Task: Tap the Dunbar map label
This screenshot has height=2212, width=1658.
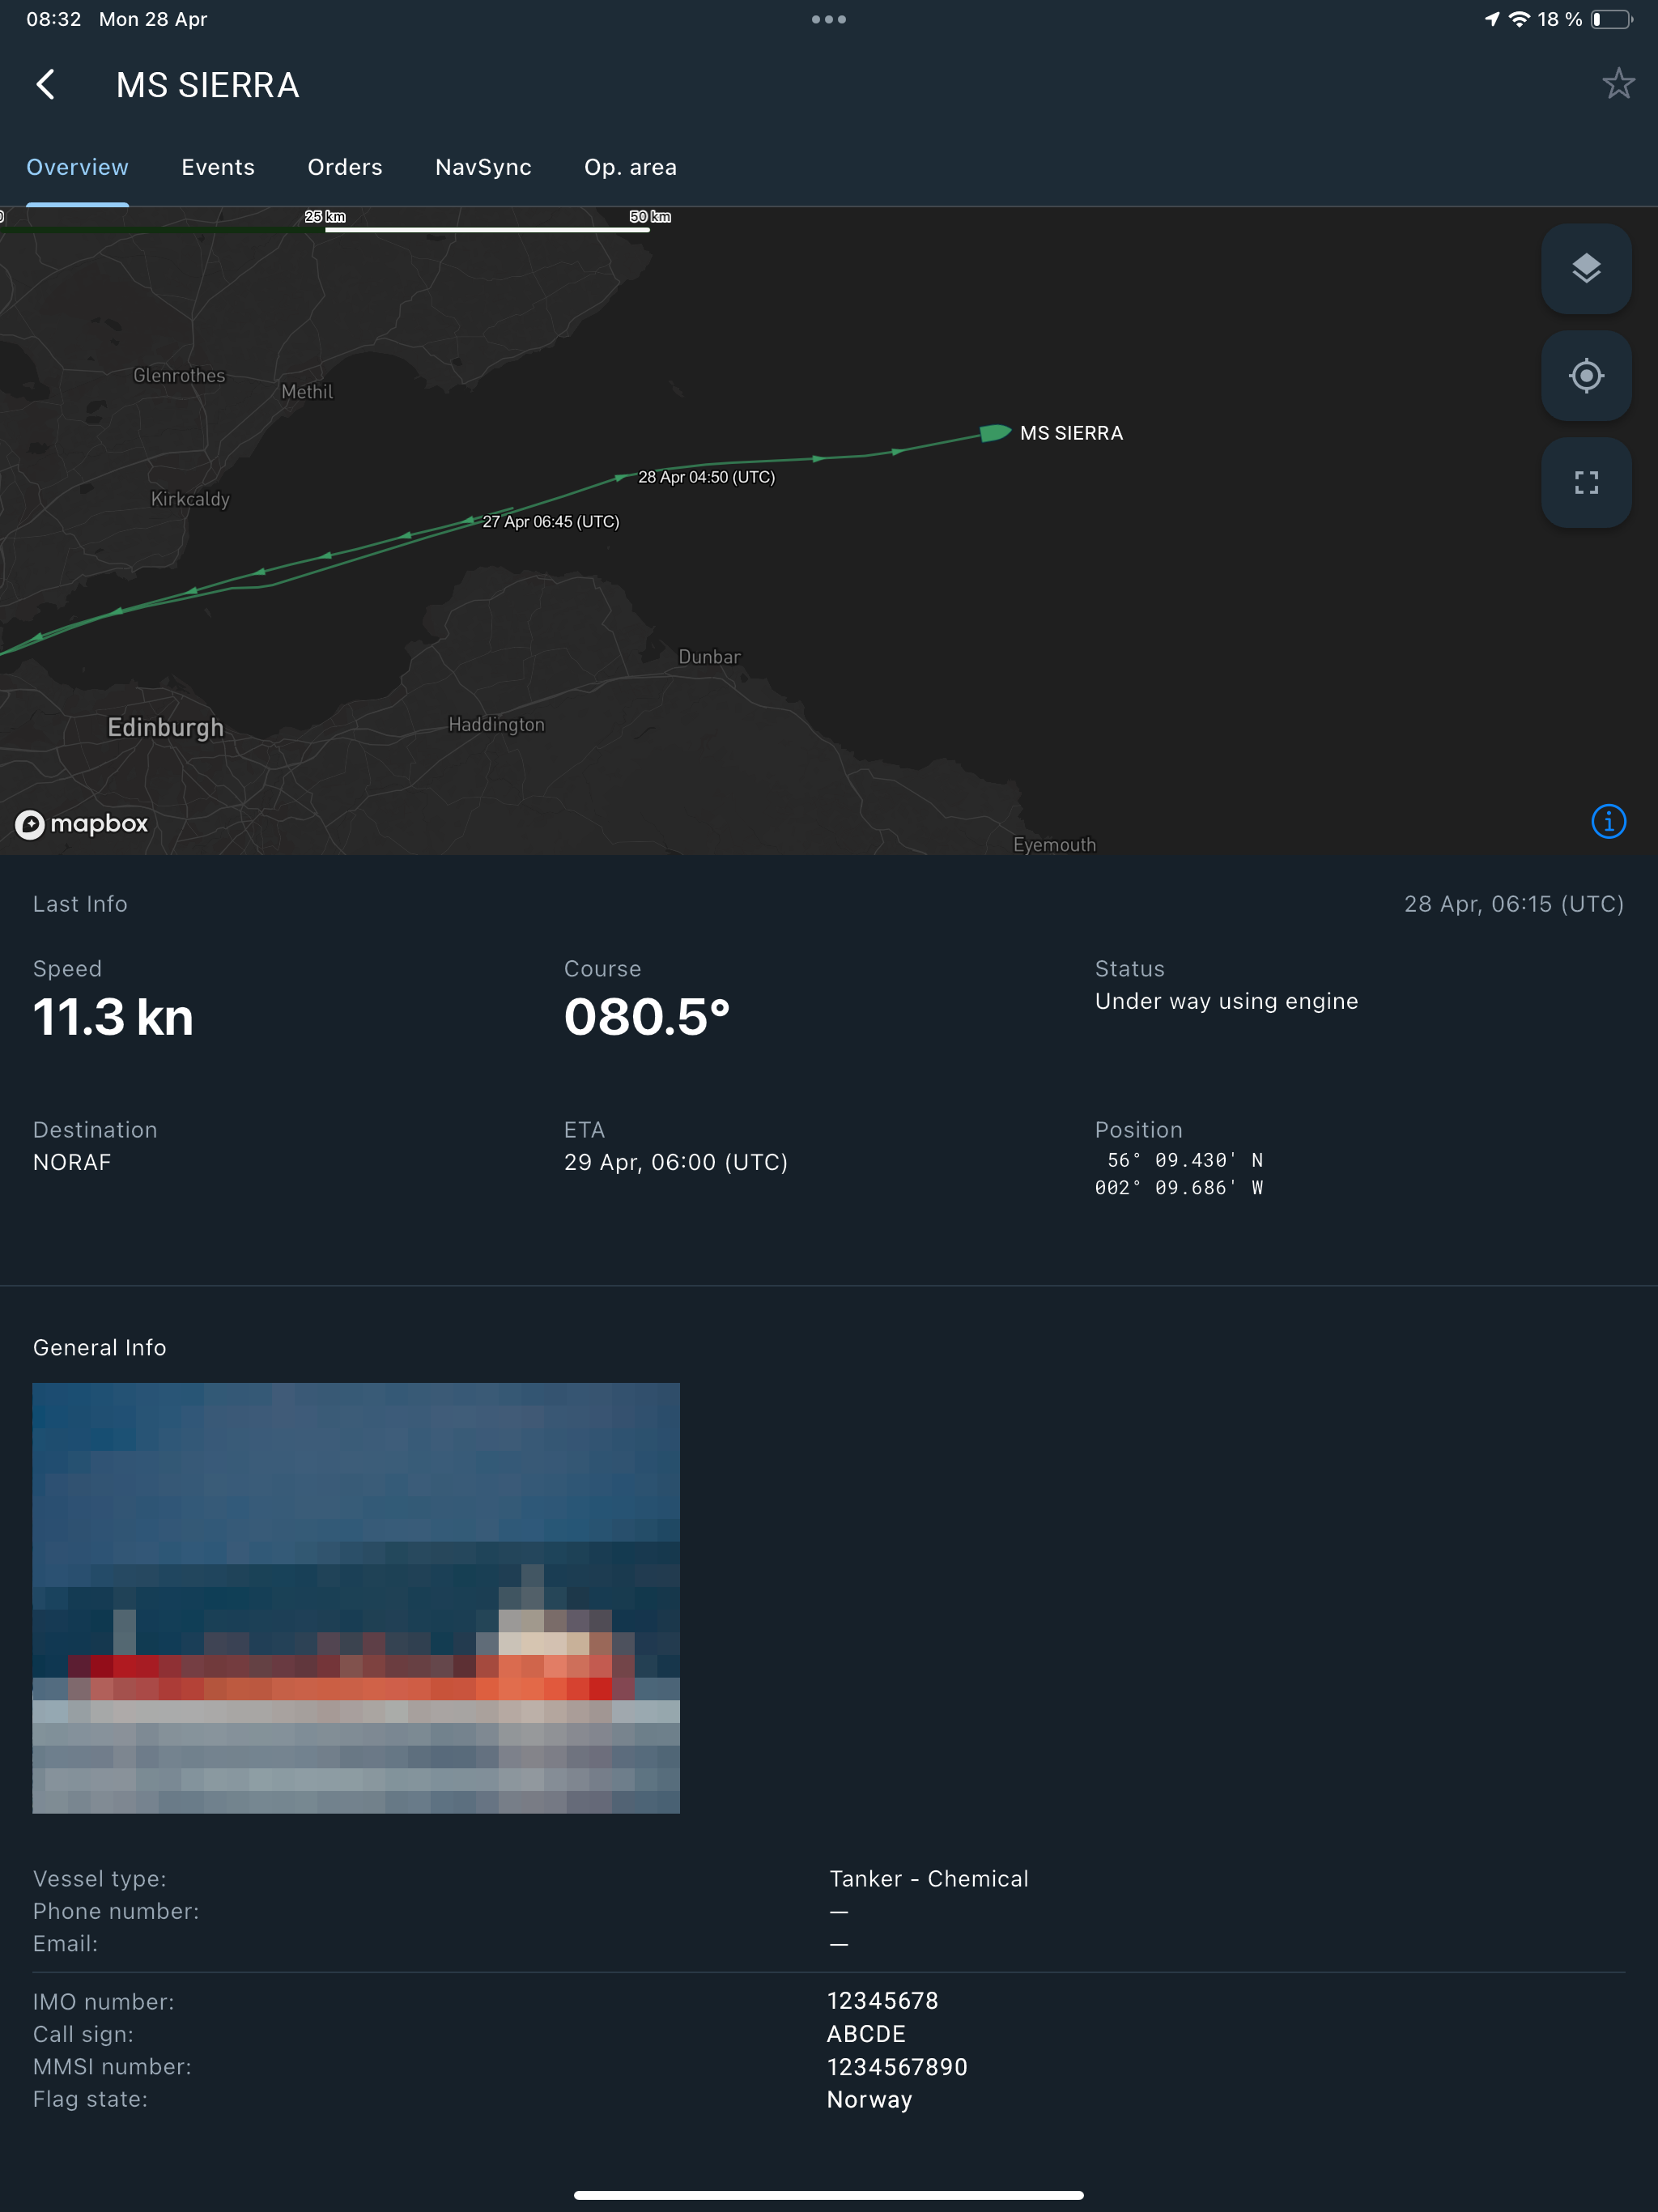Action: (x=709, y=657)
